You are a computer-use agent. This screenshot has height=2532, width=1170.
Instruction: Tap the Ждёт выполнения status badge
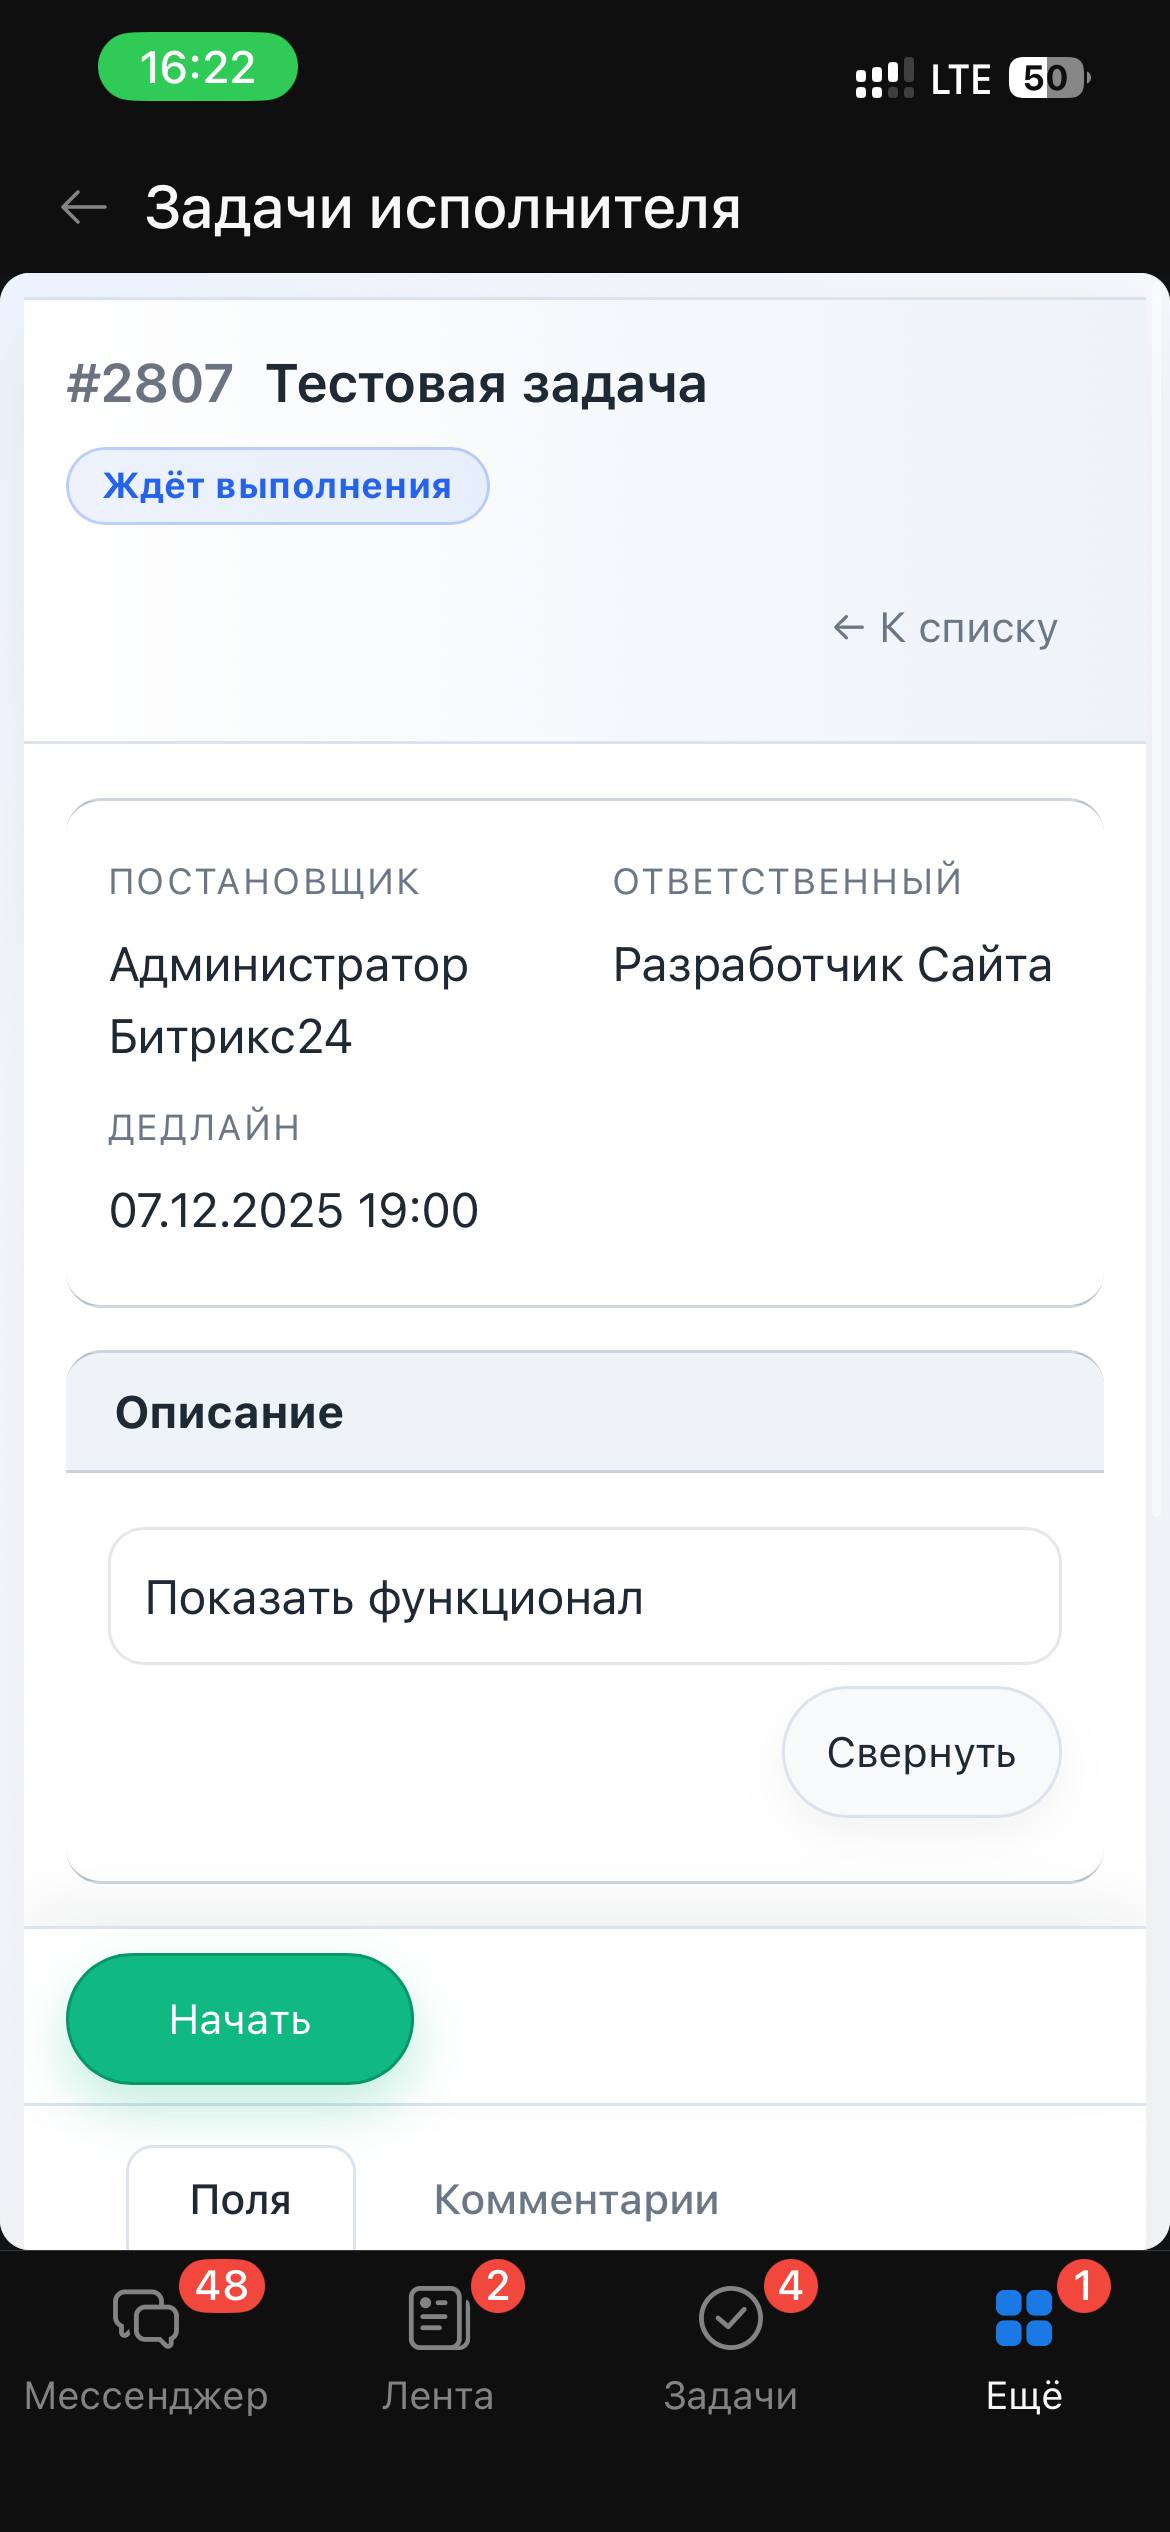click(x=277, y=486)
